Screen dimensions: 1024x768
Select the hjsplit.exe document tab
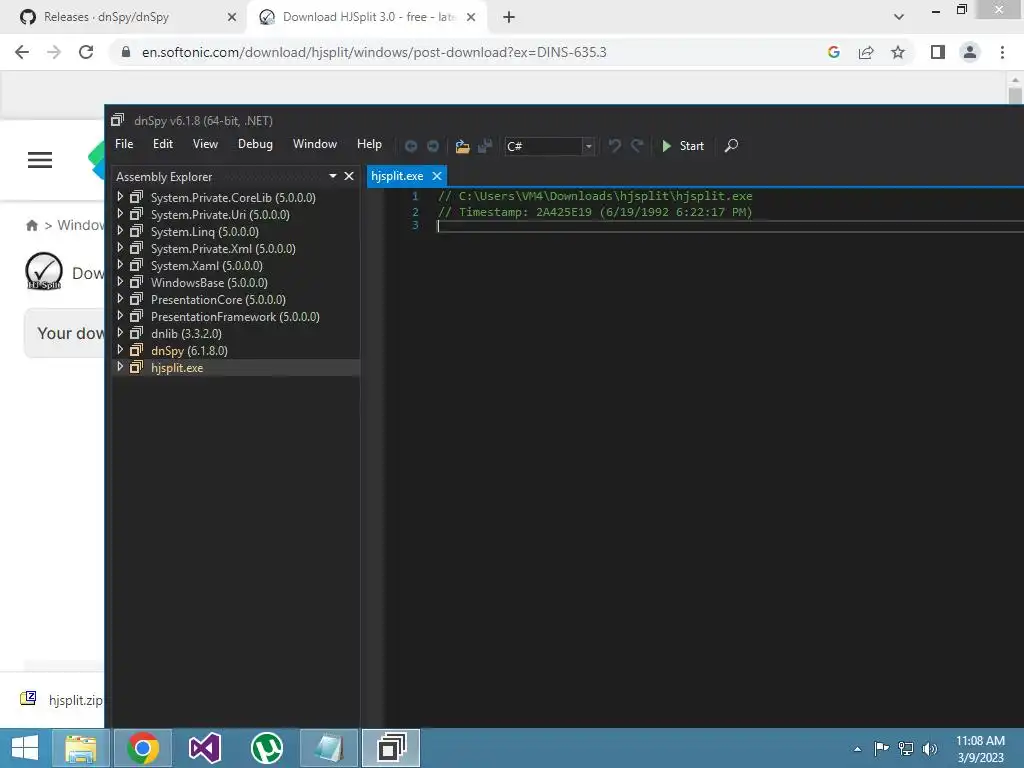coord(397,176)
